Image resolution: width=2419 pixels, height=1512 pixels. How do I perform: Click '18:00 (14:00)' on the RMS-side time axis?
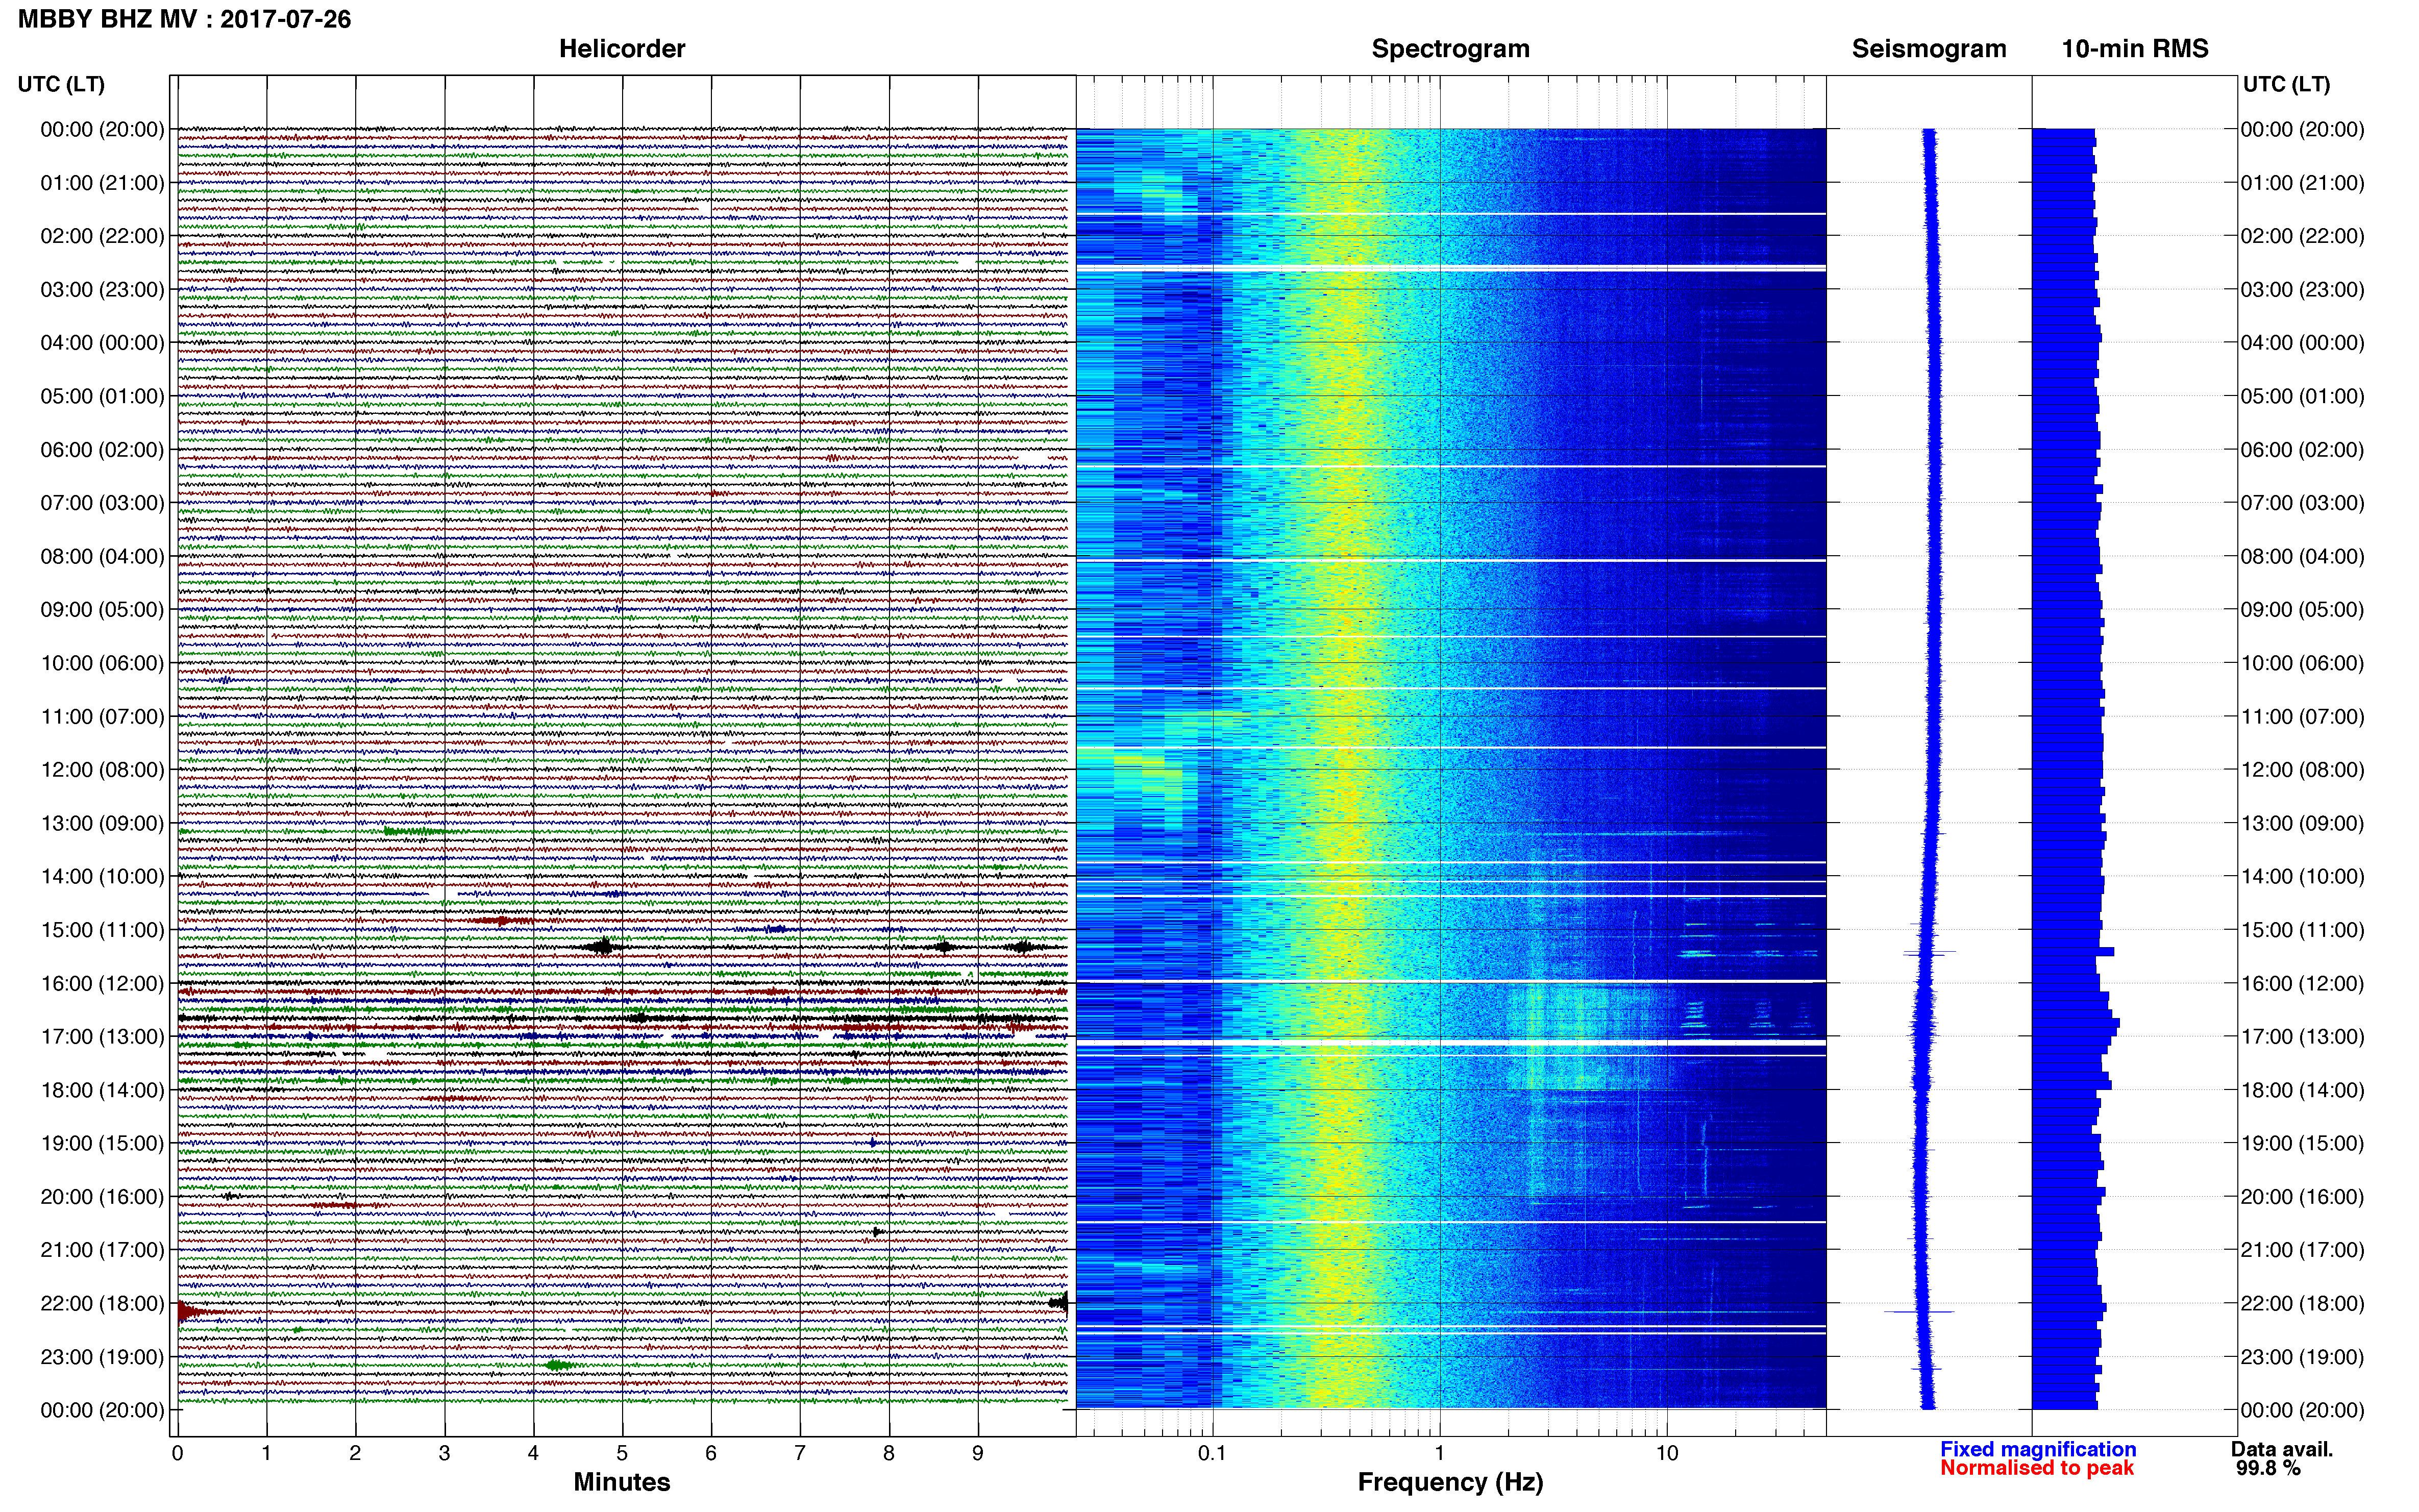coord(2302,1090)
